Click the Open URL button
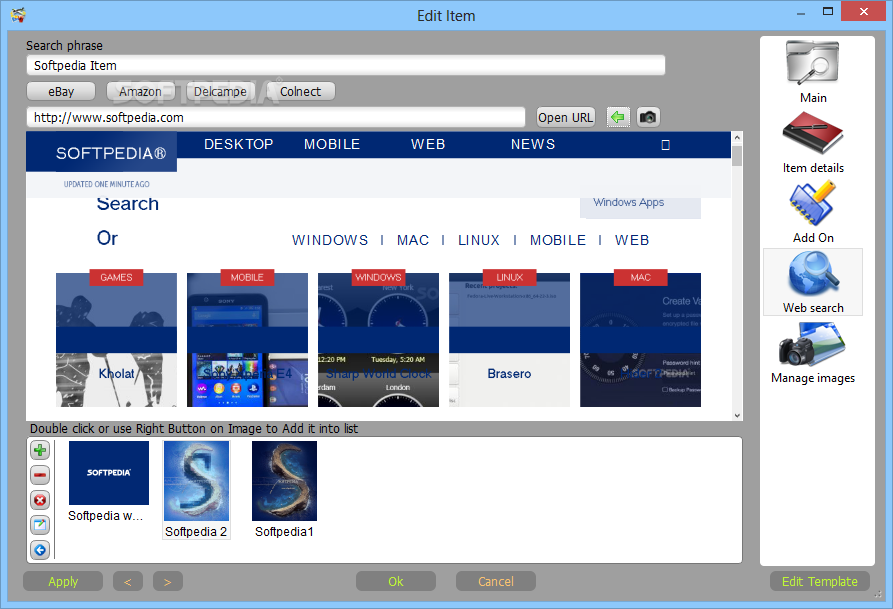 [566, 117]
